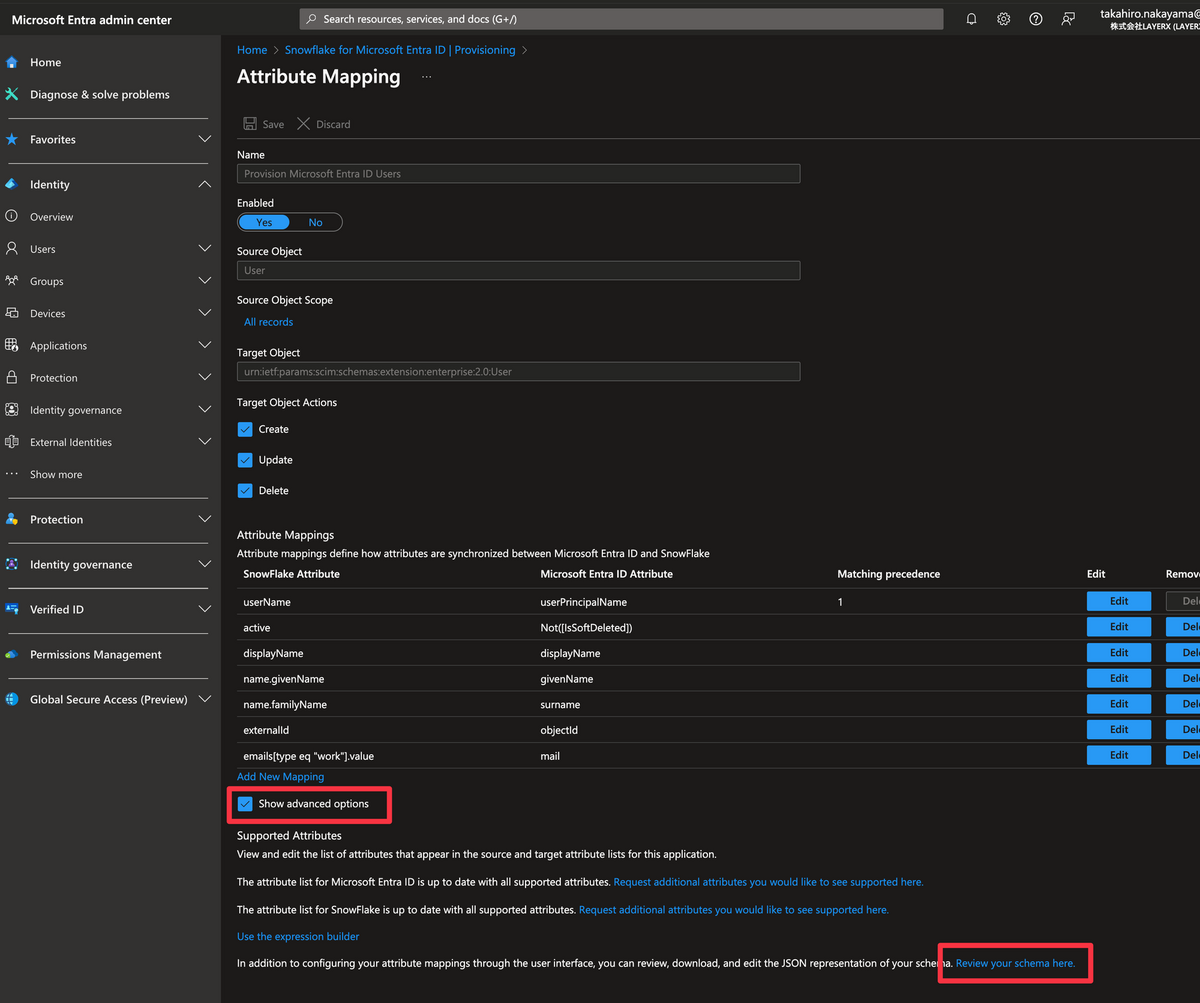Click the Favorites star icon

(12, 139)
